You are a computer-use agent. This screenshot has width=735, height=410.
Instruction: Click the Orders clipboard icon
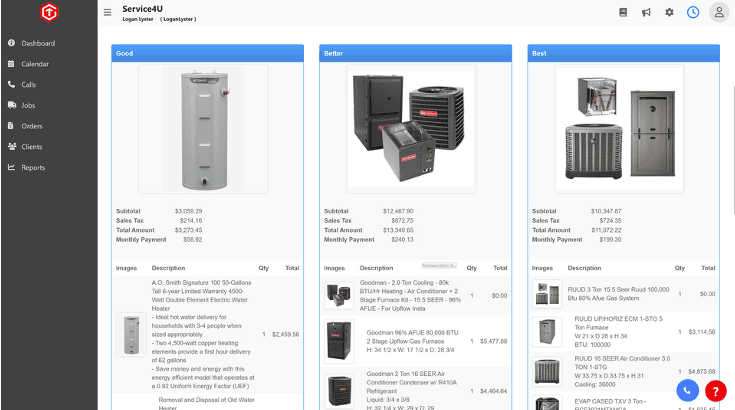(11, 126)
